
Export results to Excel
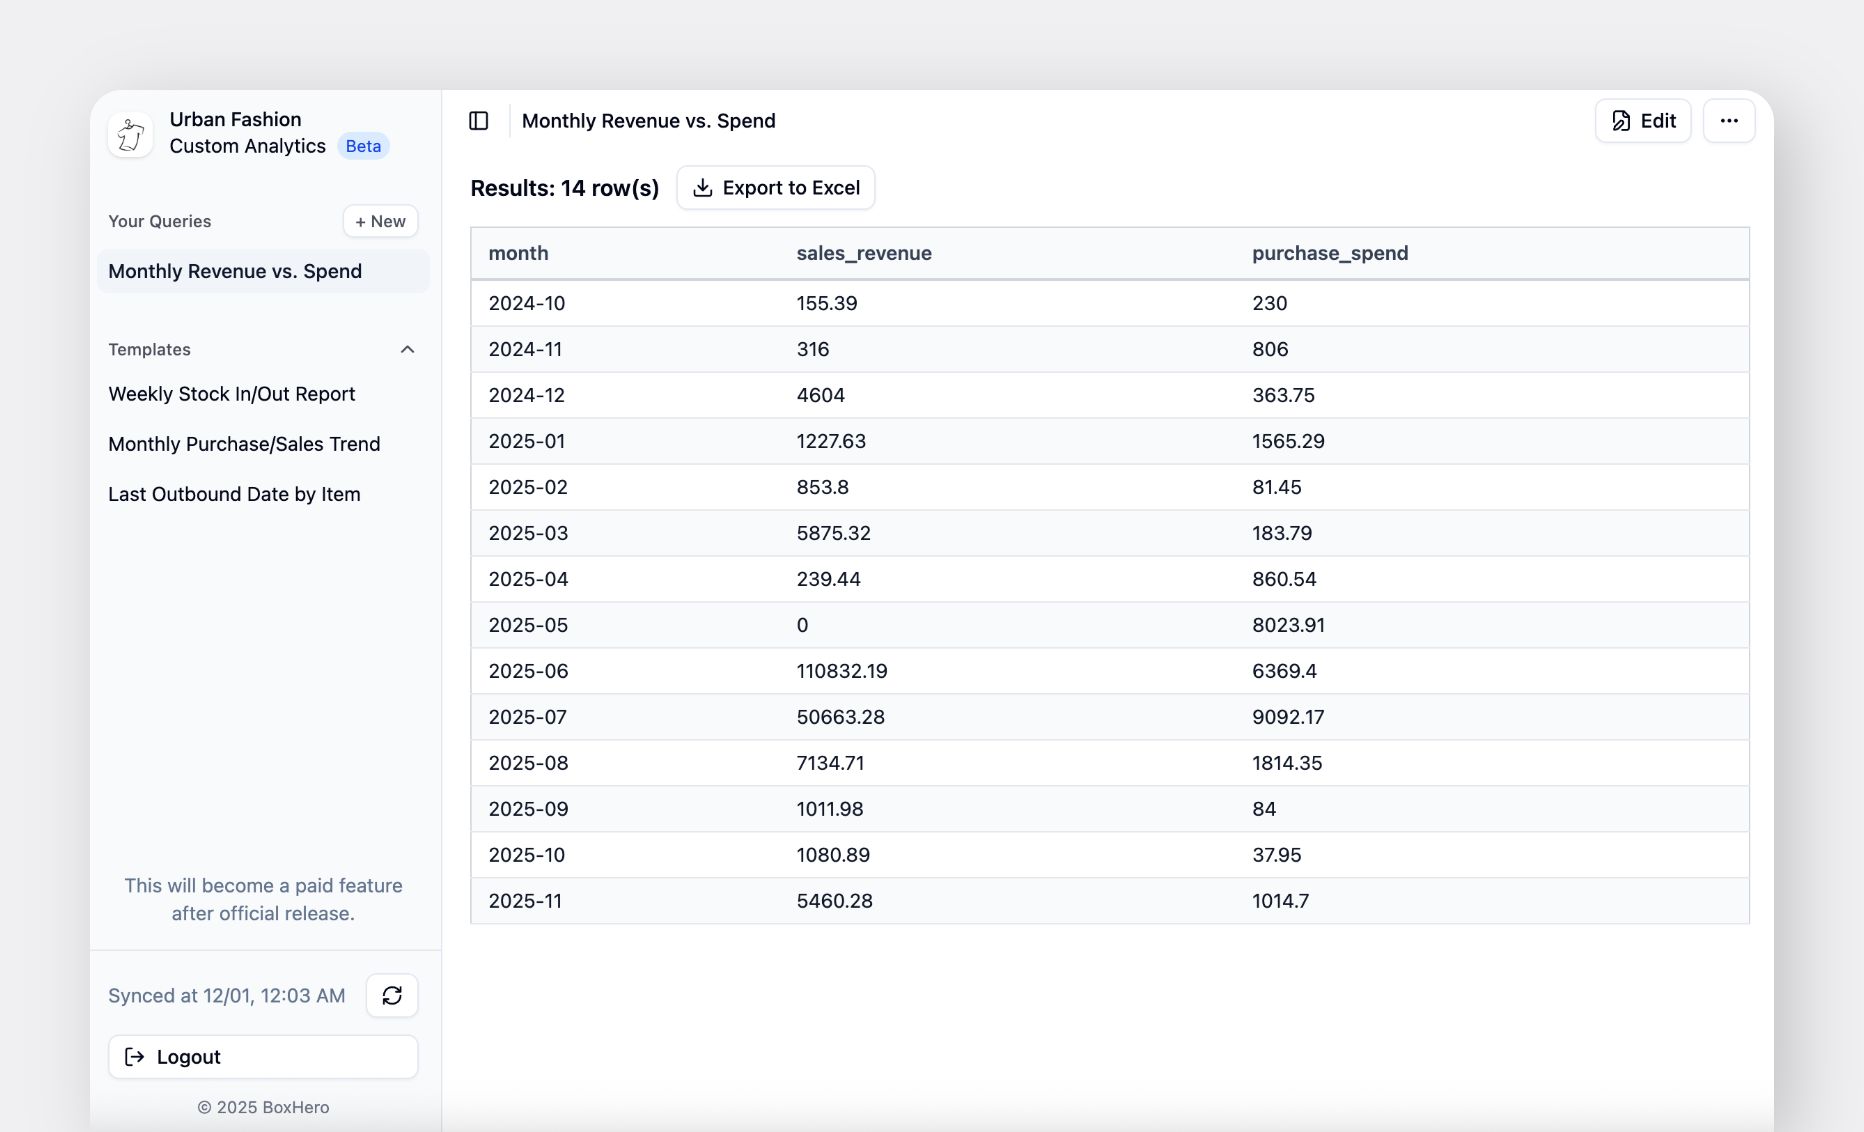coord(776,188)
